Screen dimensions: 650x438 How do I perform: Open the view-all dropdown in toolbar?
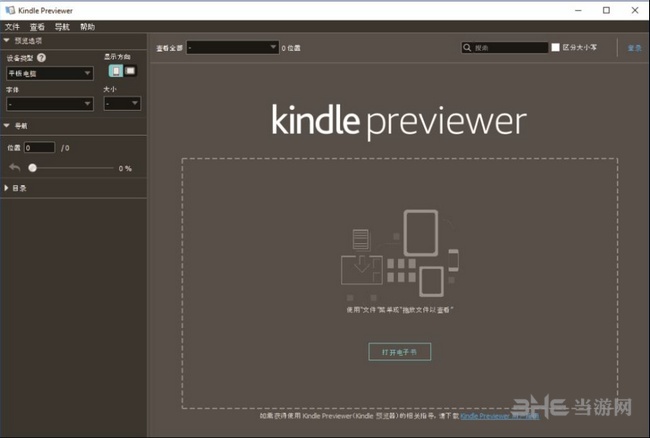click(233, 48)
